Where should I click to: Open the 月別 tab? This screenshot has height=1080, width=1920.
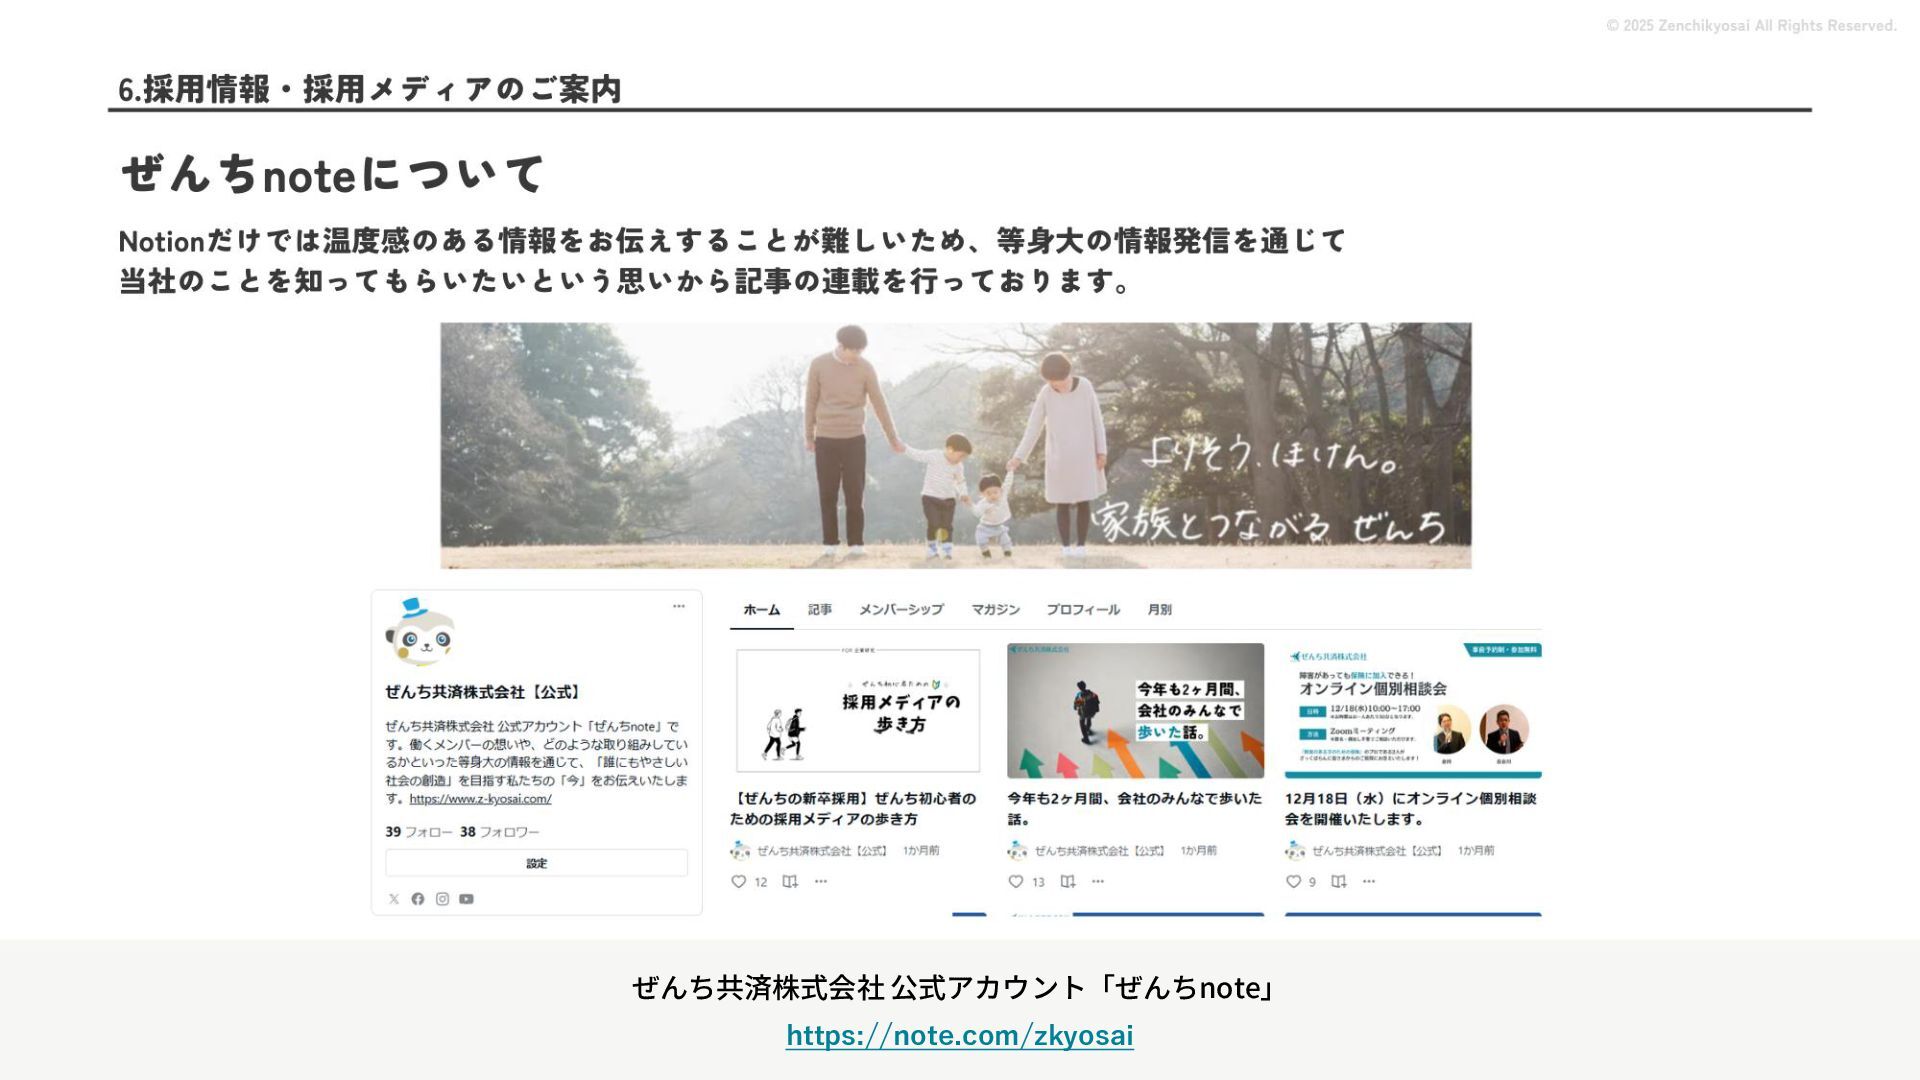point(1159,610)
